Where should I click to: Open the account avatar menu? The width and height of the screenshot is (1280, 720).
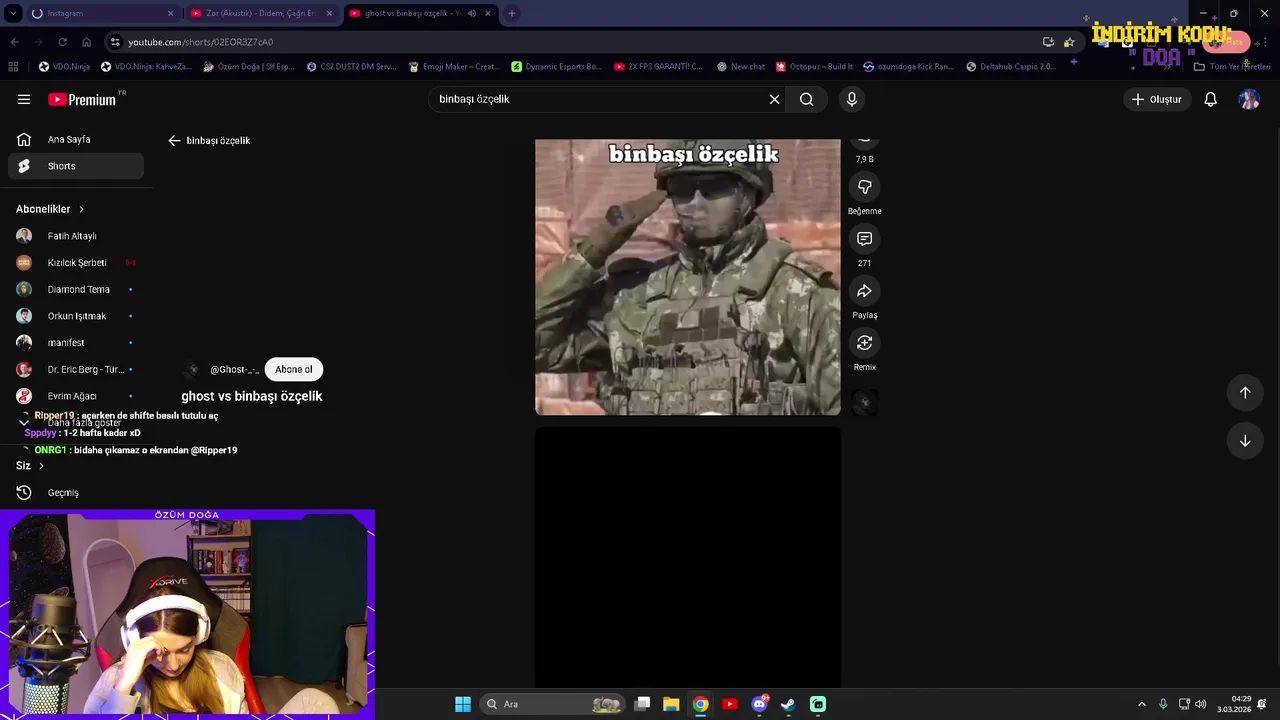[1249, 99]
